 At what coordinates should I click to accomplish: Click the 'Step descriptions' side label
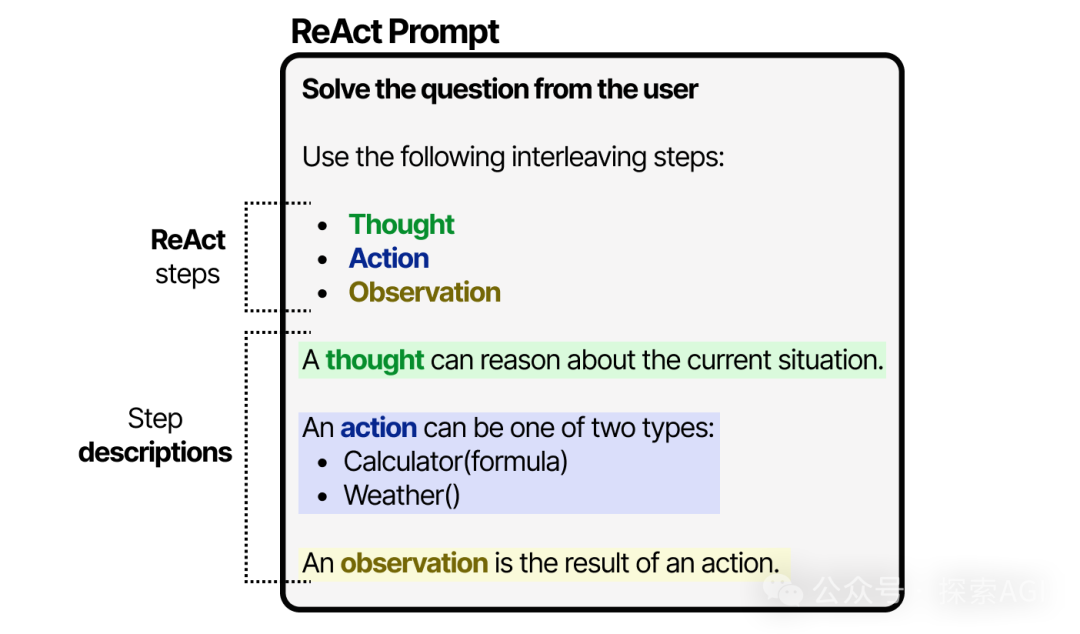(155, 436)
